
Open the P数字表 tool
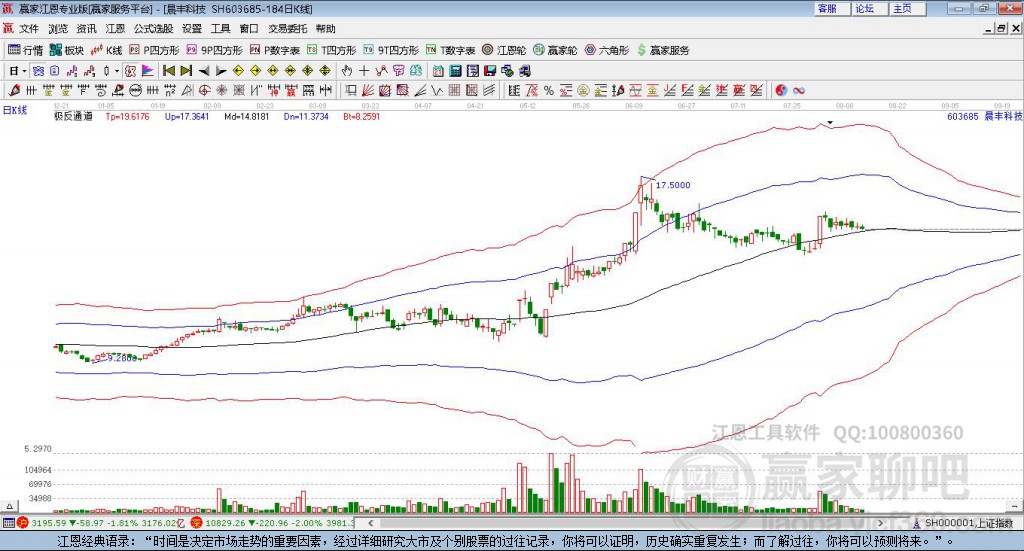tap(275, 50)
